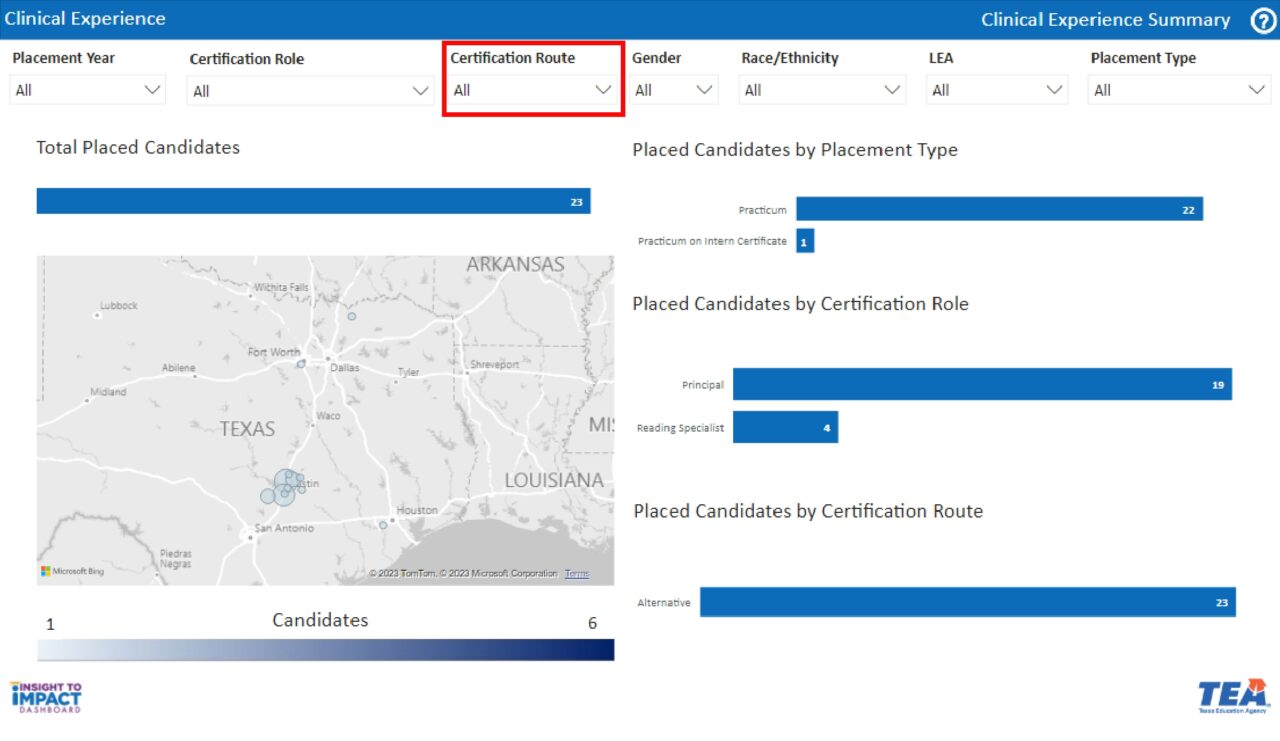The height and width of the screenshot is (741, 1280).
Task: Click the Practicum on Intern Certificate label
Action: [712, 241]
